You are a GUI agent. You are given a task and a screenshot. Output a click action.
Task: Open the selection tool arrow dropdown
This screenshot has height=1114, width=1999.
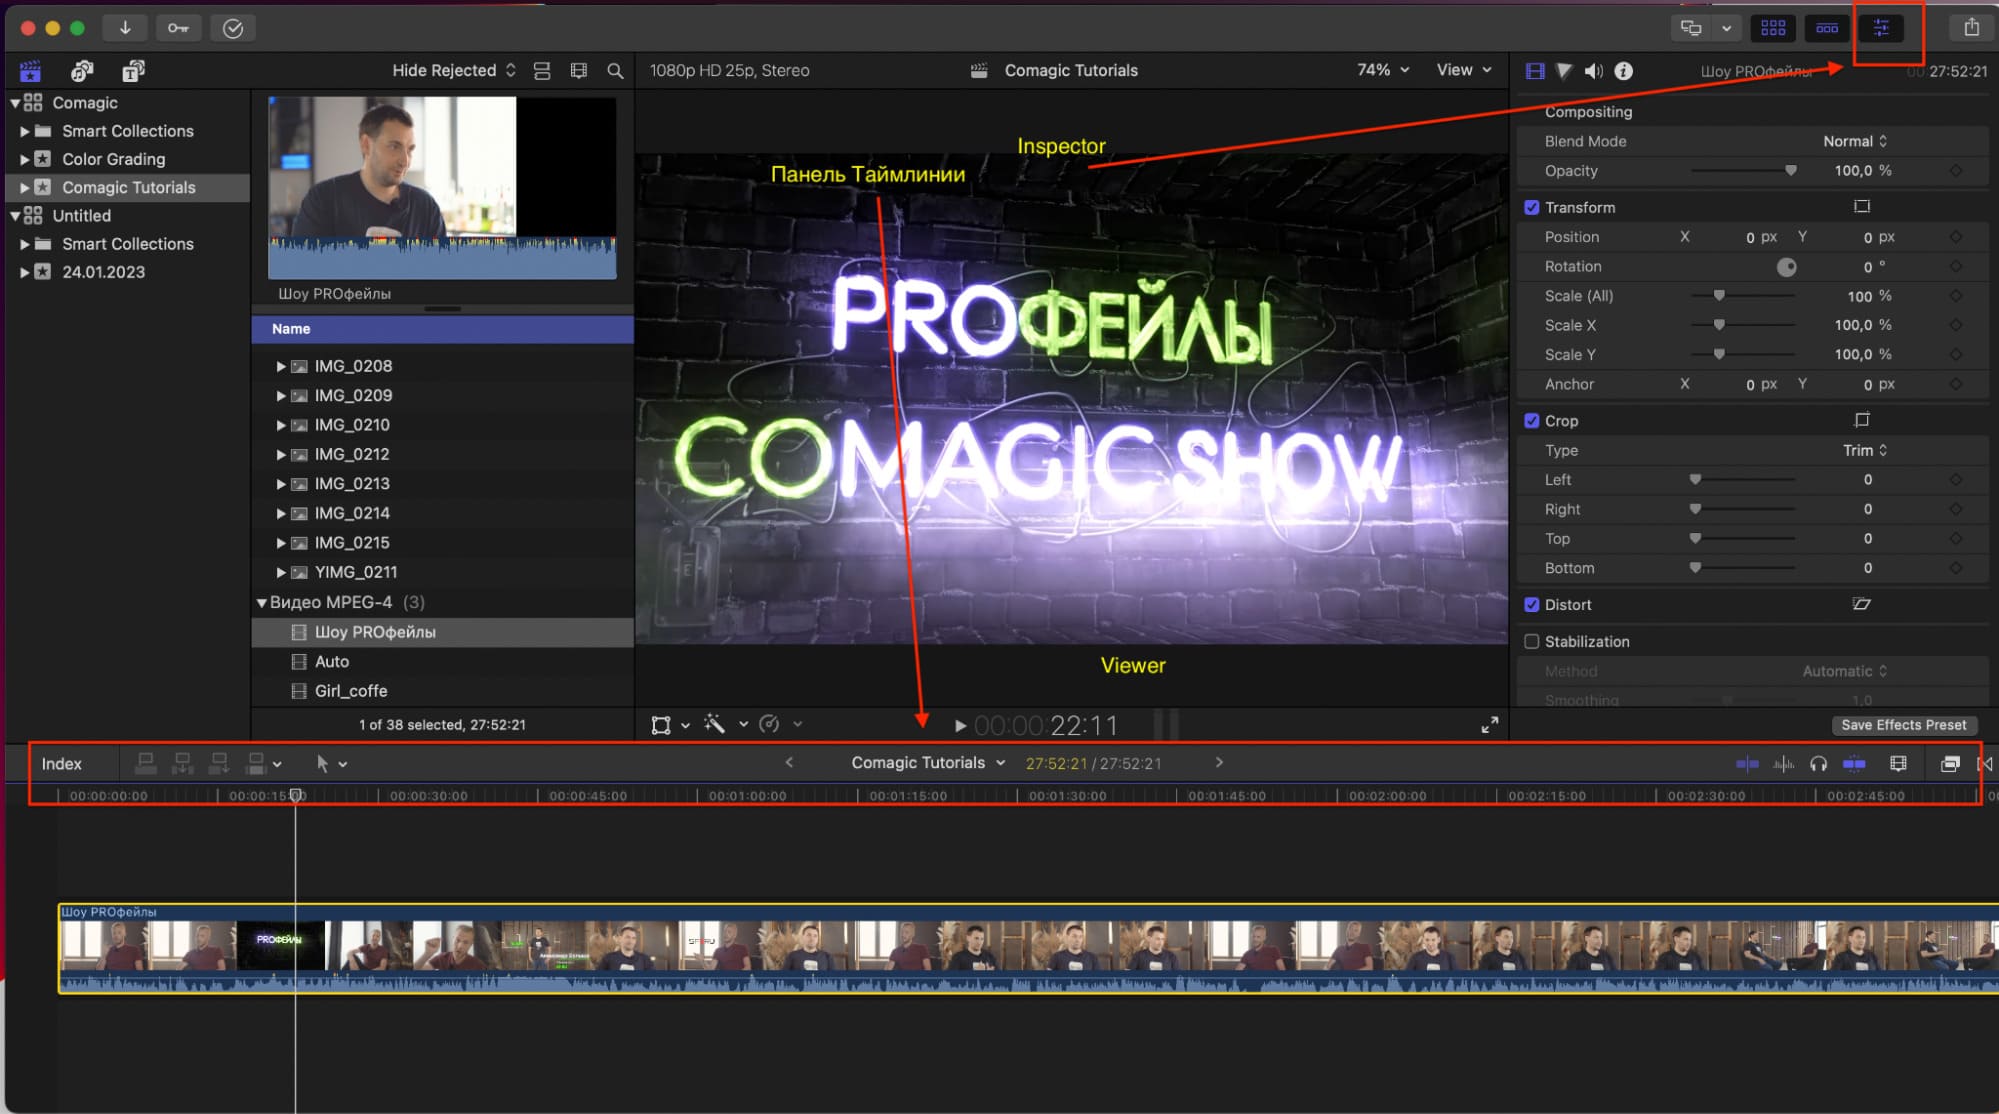click(x=331, y=764)
